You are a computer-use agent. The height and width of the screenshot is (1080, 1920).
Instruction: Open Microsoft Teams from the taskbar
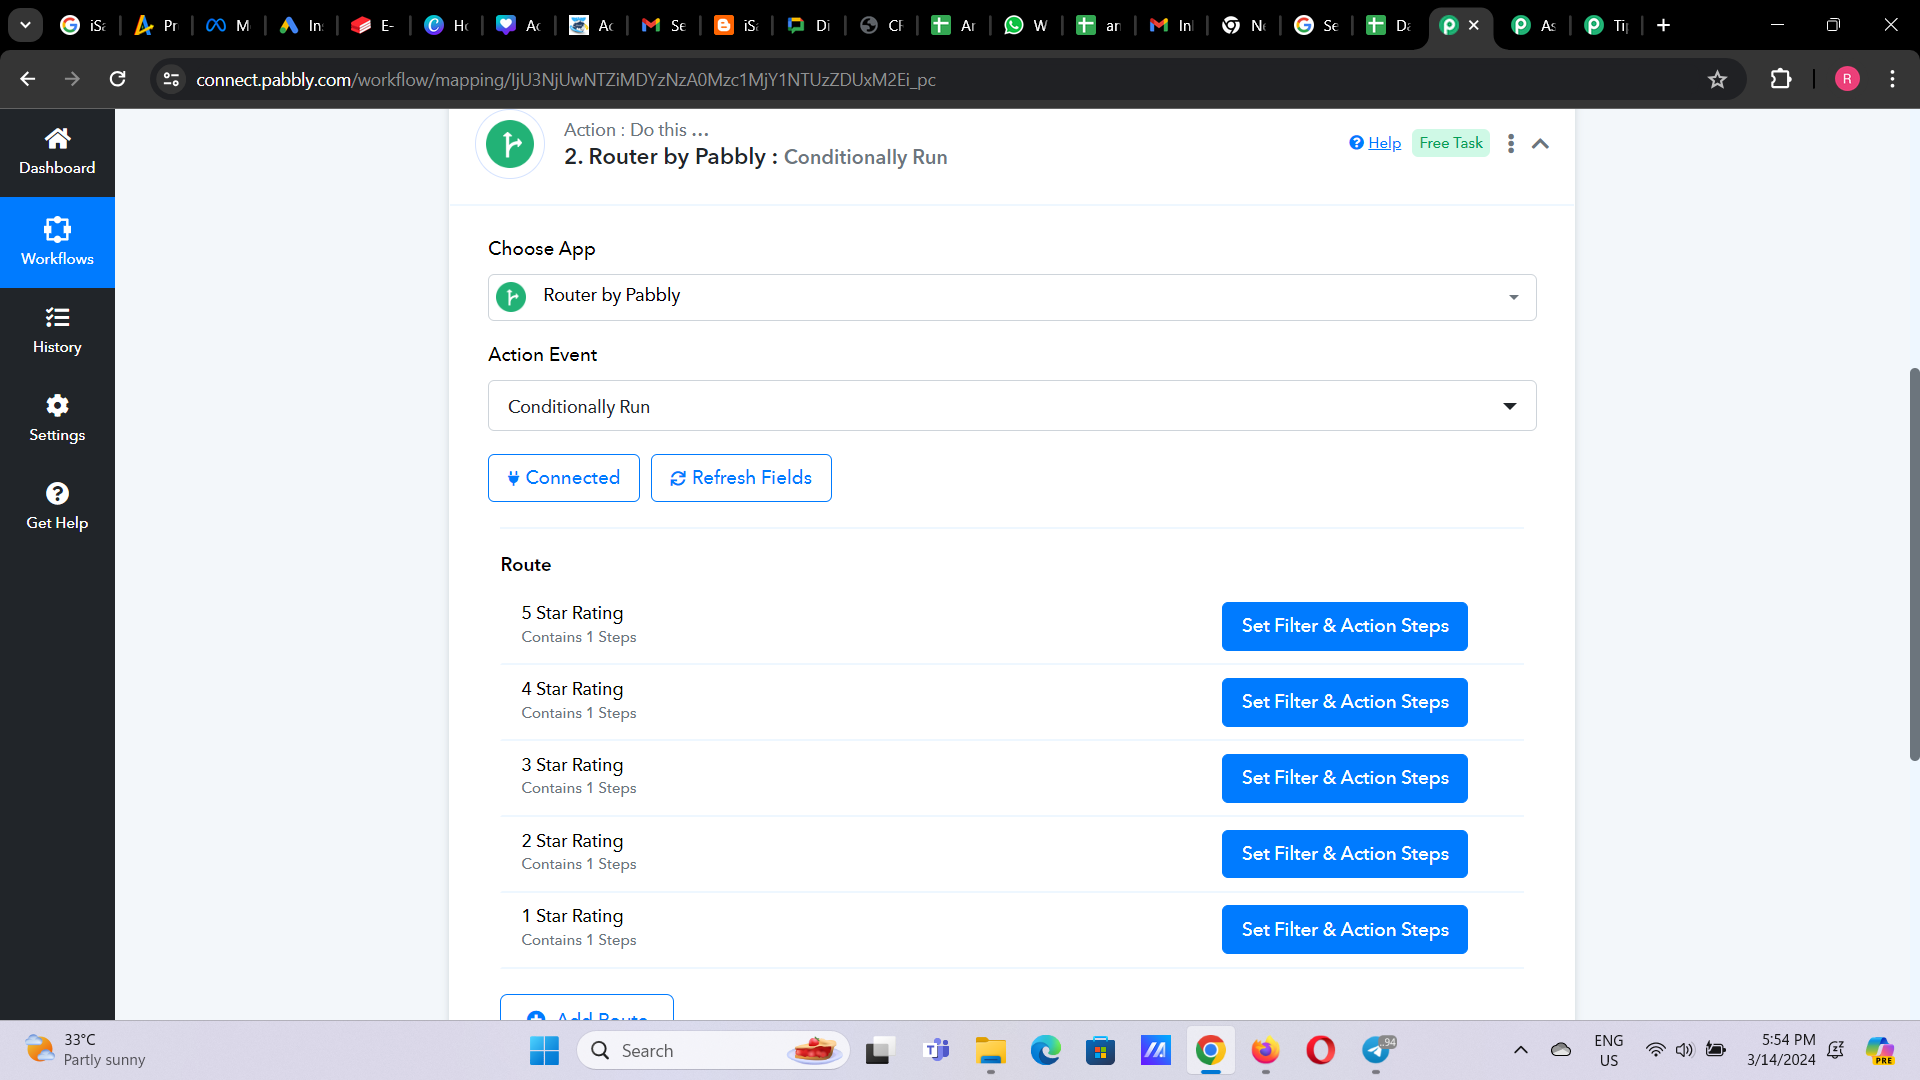(936, 1050)
